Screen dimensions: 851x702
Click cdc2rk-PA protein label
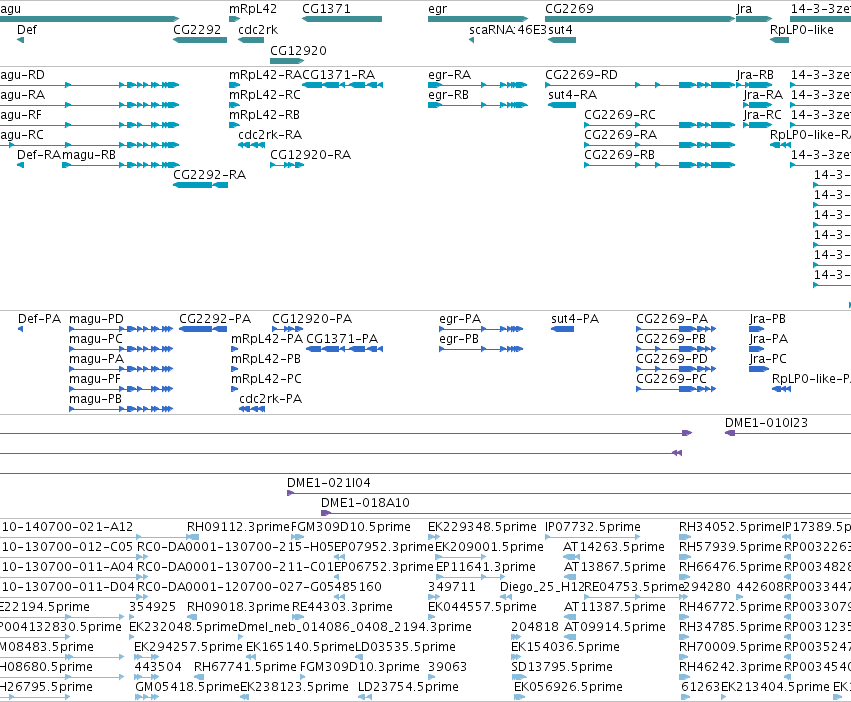pyautogui.click(x=270, y=399)
